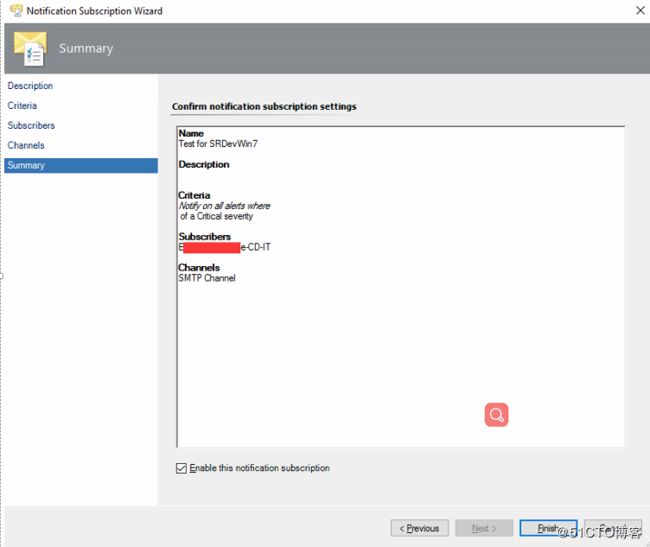This screenshot has height=547, width=650.
Task: Click the wizard title bar icon
Action: 16,11
